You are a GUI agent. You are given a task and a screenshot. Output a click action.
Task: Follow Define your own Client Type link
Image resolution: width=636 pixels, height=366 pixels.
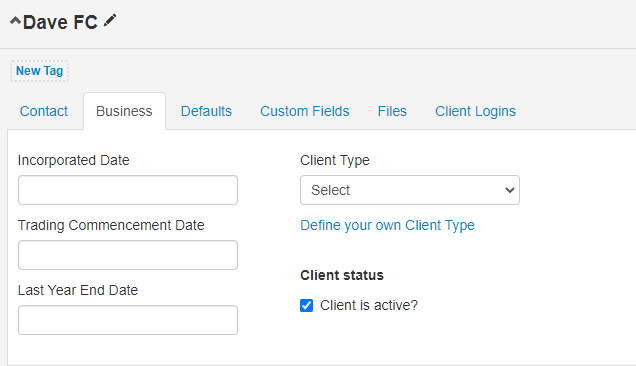[x=387, y=225]
